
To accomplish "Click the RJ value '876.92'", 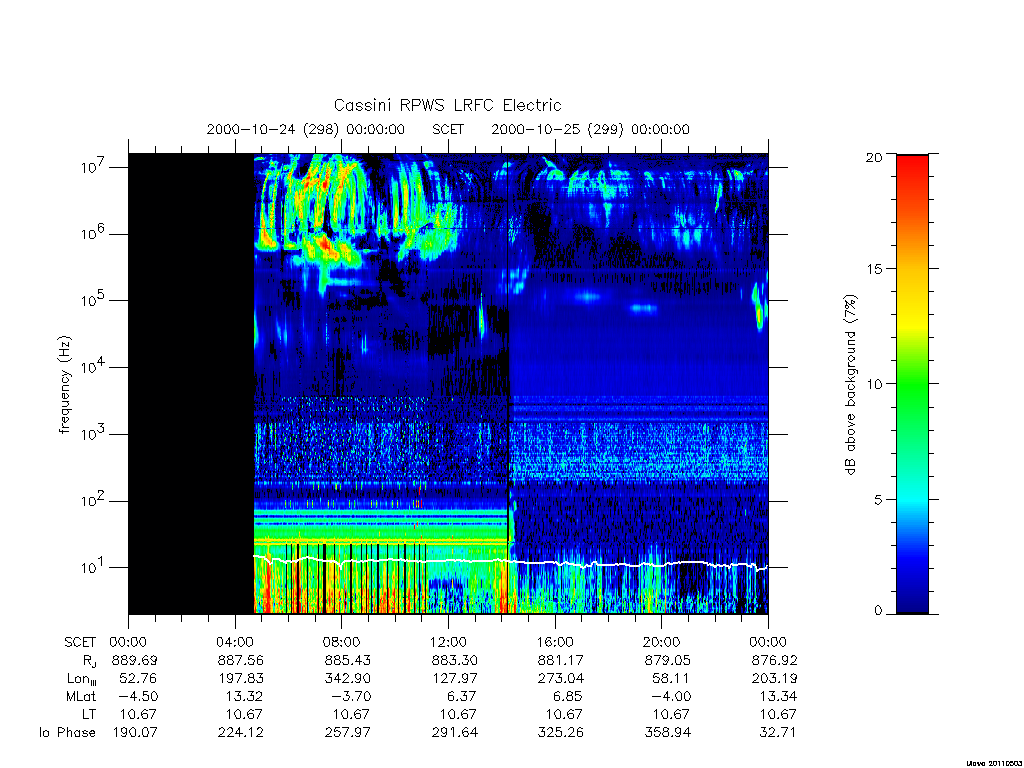I will pos(775,660).
